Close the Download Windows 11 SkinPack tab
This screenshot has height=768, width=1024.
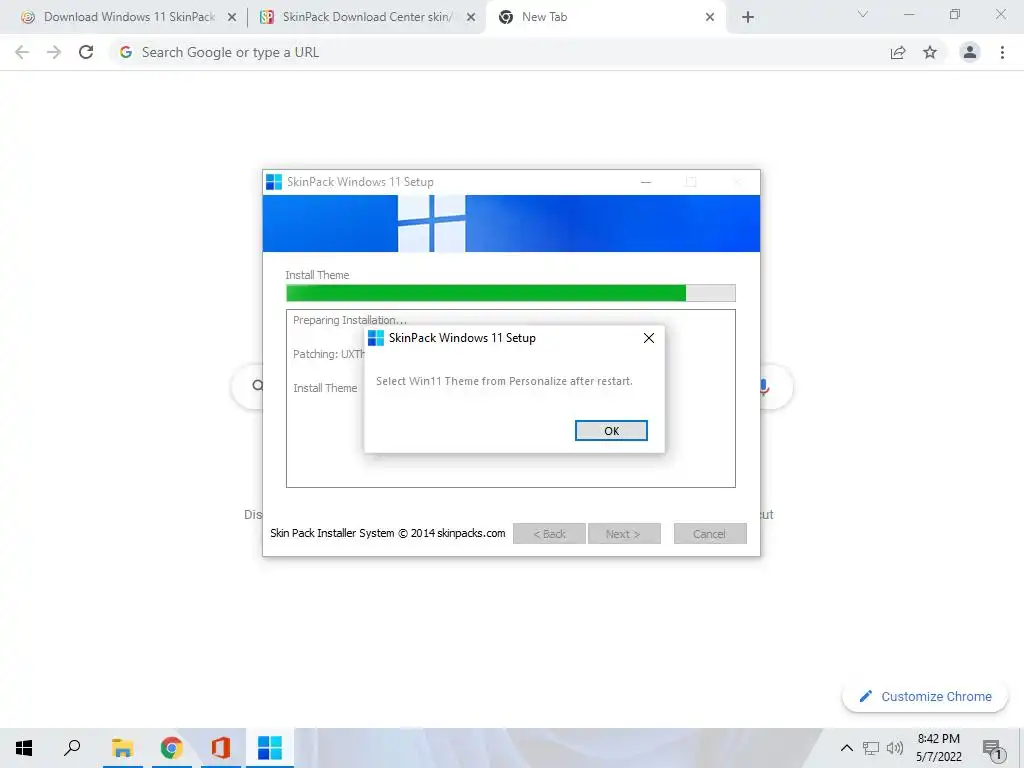click(232, 18)
